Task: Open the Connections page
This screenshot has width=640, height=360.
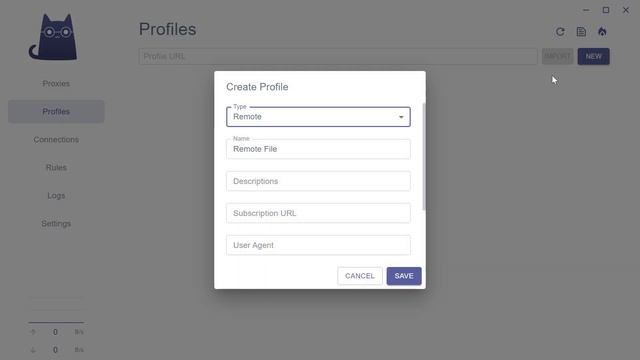Action: [x=56, y=140]
